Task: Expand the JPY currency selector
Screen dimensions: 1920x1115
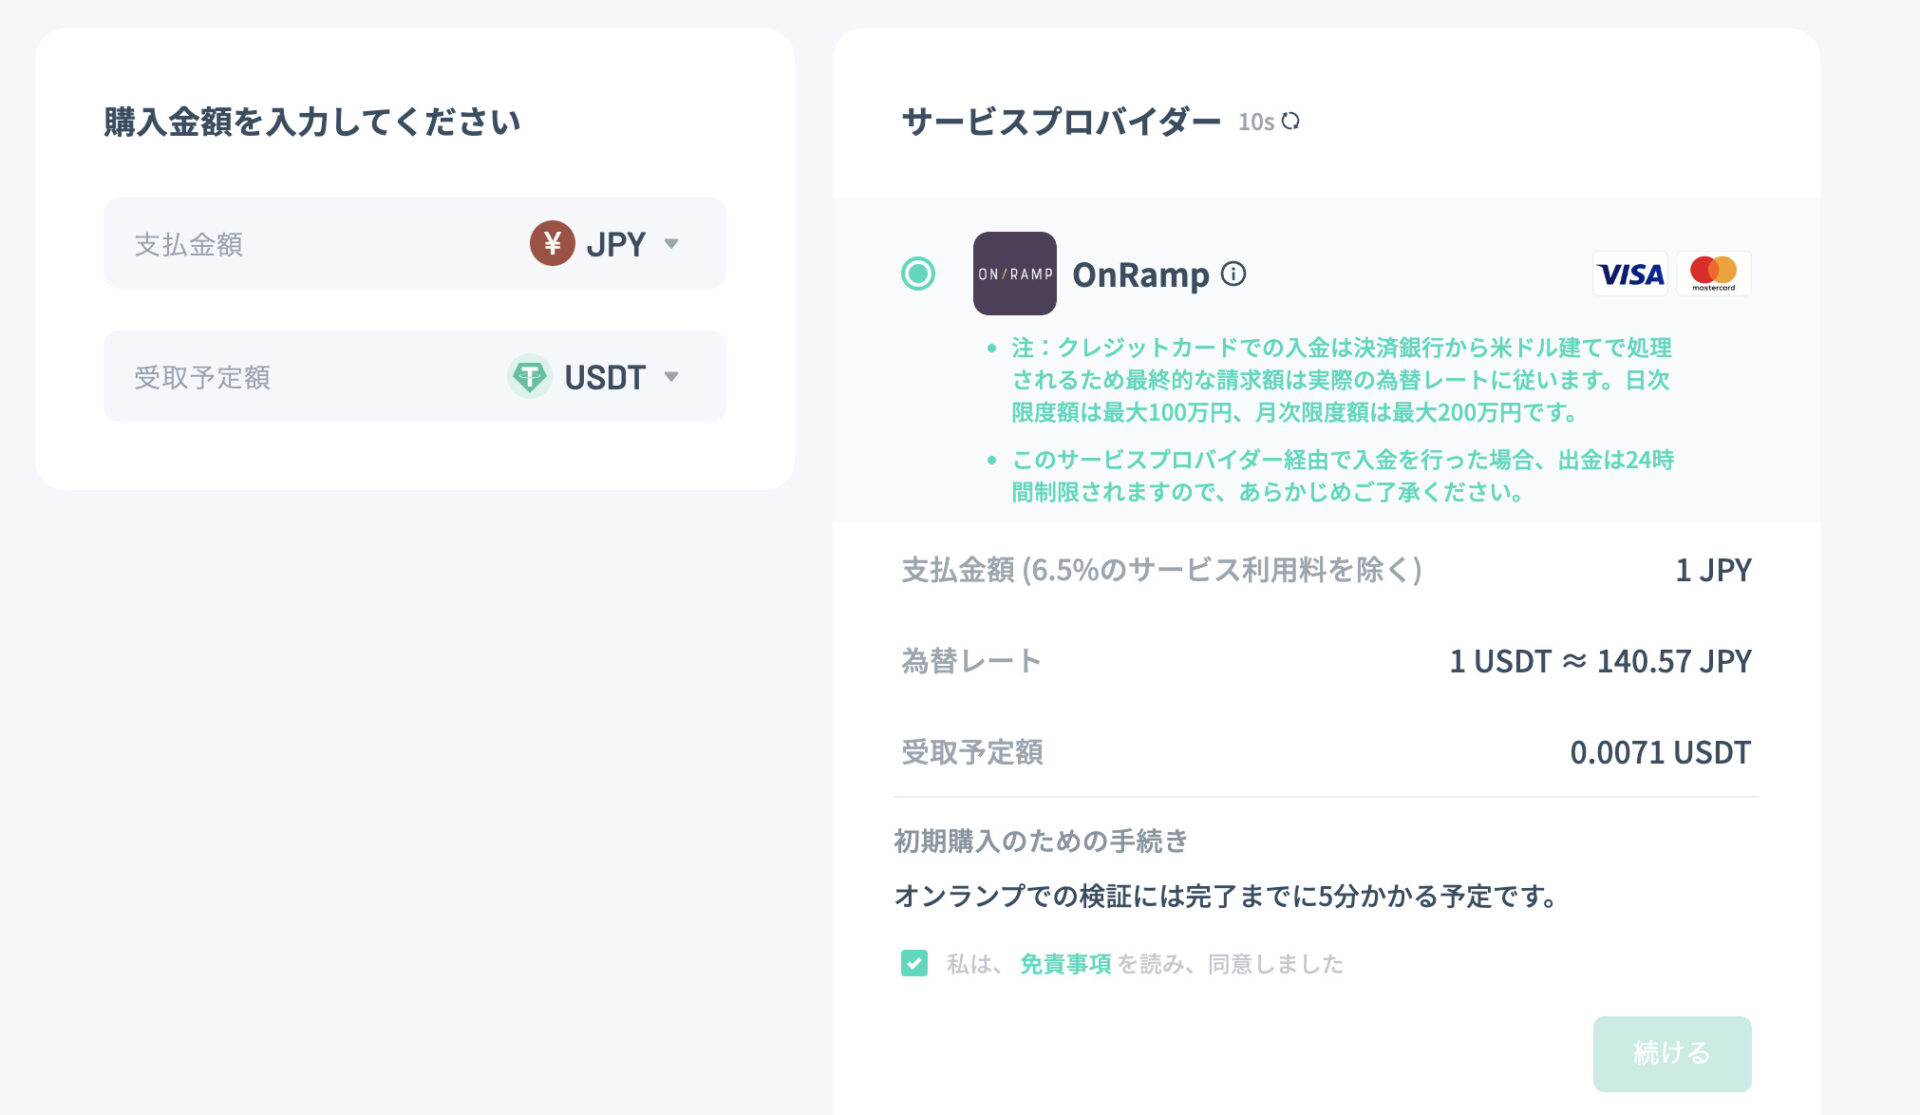Action: 605,243
